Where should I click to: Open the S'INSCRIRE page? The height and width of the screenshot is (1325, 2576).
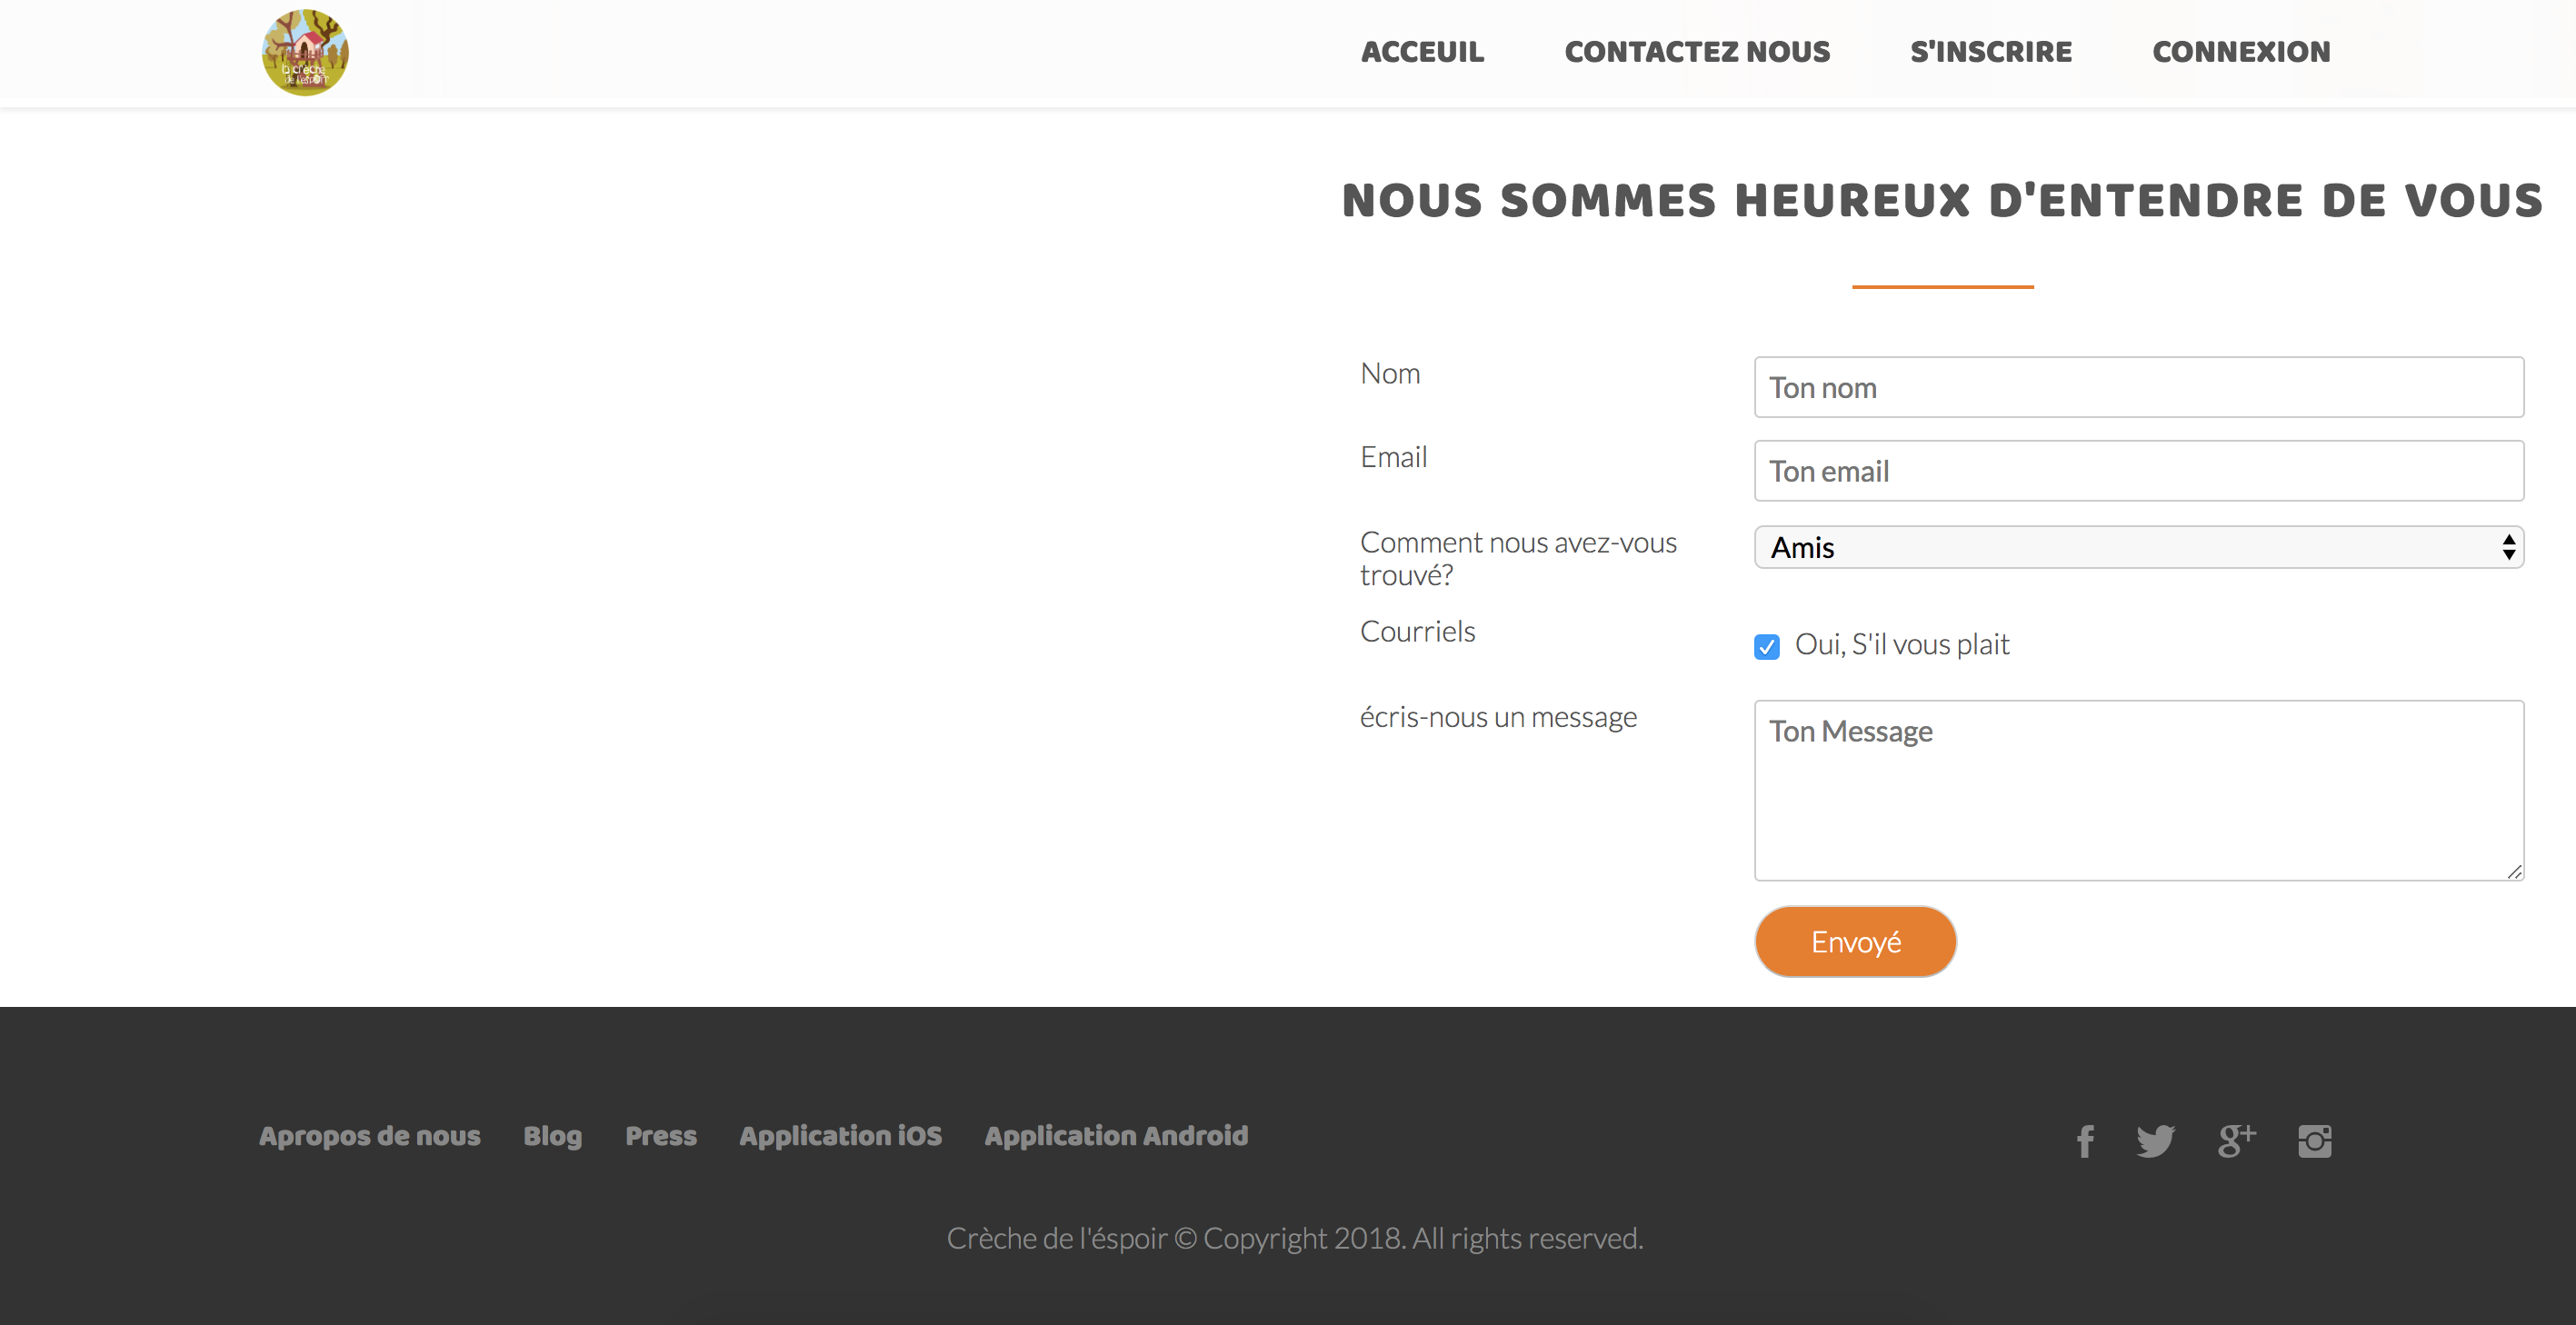[1991, 51]
